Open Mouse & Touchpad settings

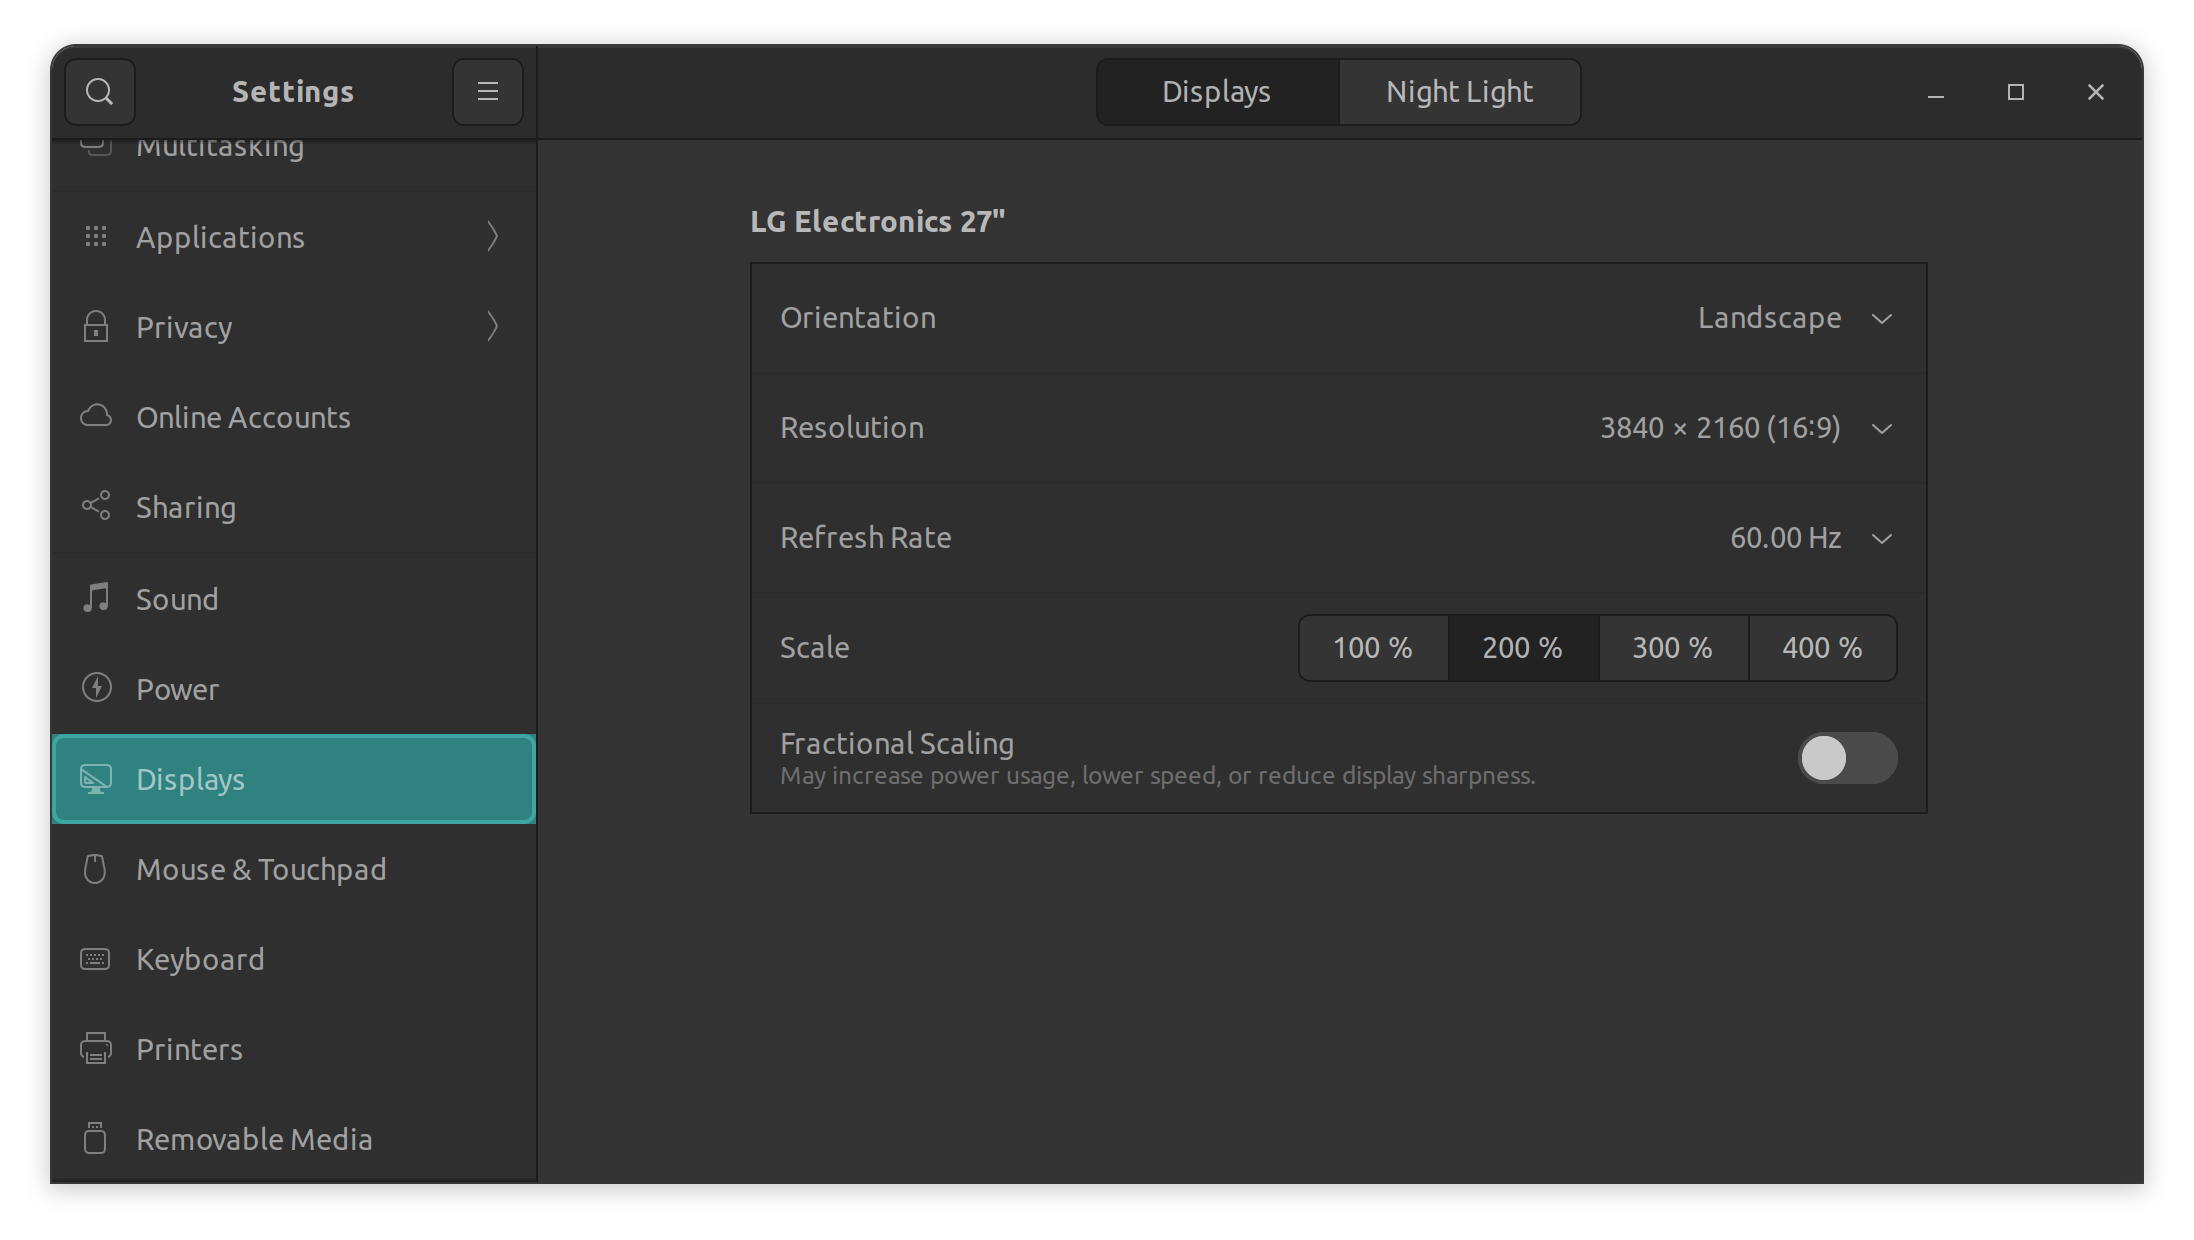coord(261,869)
